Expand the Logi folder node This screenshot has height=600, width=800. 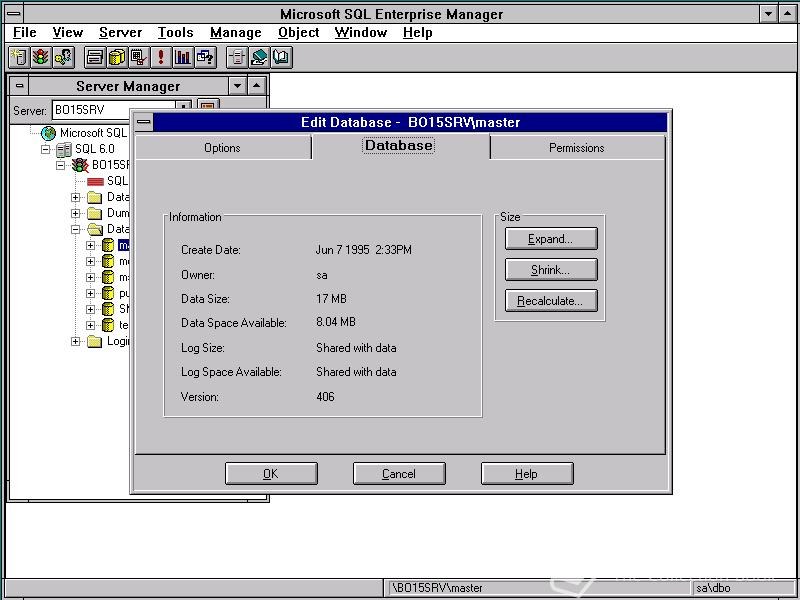(76, 341)
